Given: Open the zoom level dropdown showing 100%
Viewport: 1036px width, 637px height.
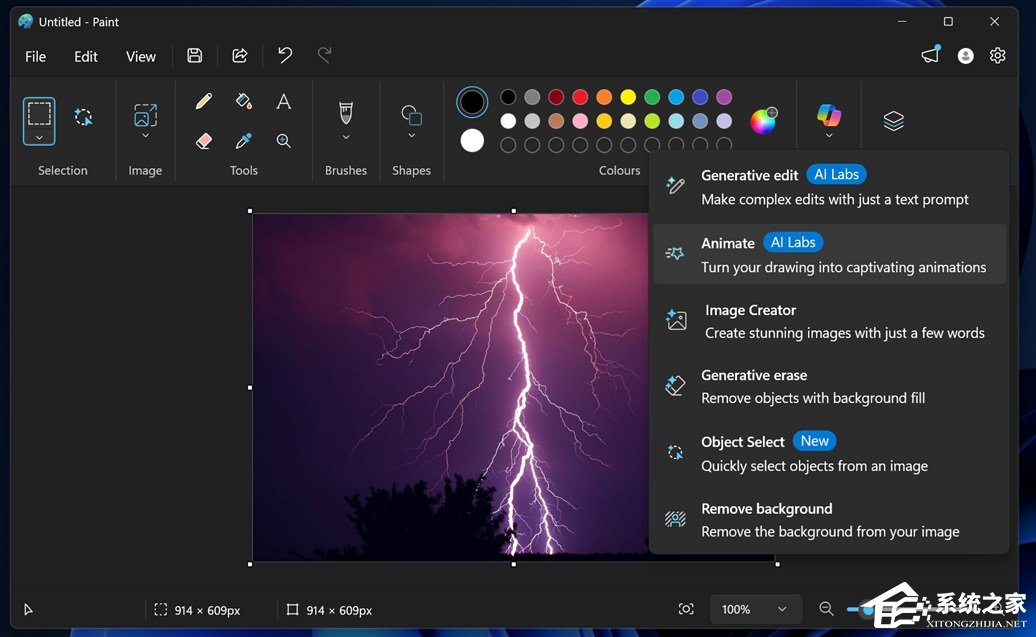Looking at the screenshot, I should click(x=755, y=609).
